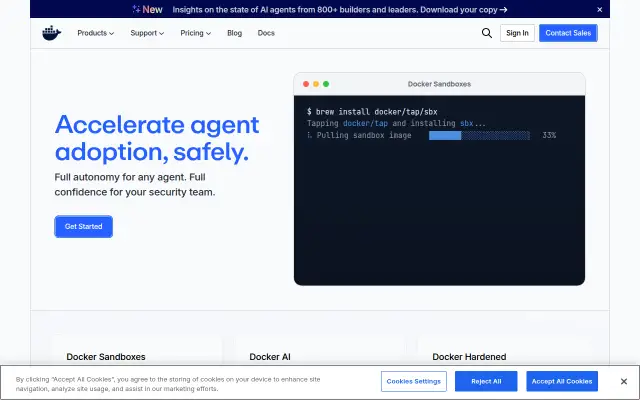This screenshot has width=640, height=400.
Task: Expand the Products menu
Action: click(96, 33)
